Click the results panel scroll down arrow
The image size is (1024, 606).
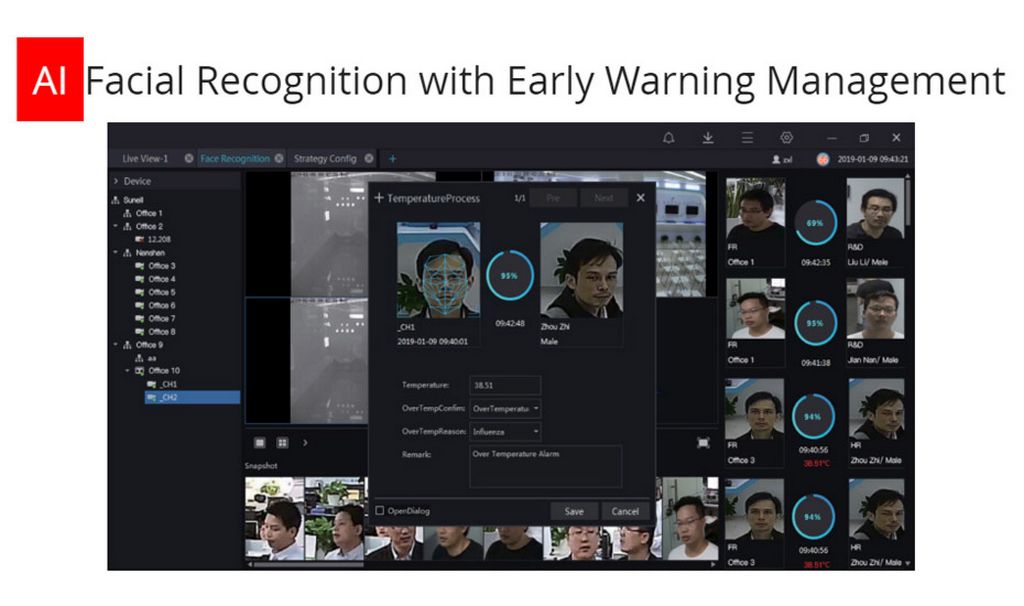point(908,563)
